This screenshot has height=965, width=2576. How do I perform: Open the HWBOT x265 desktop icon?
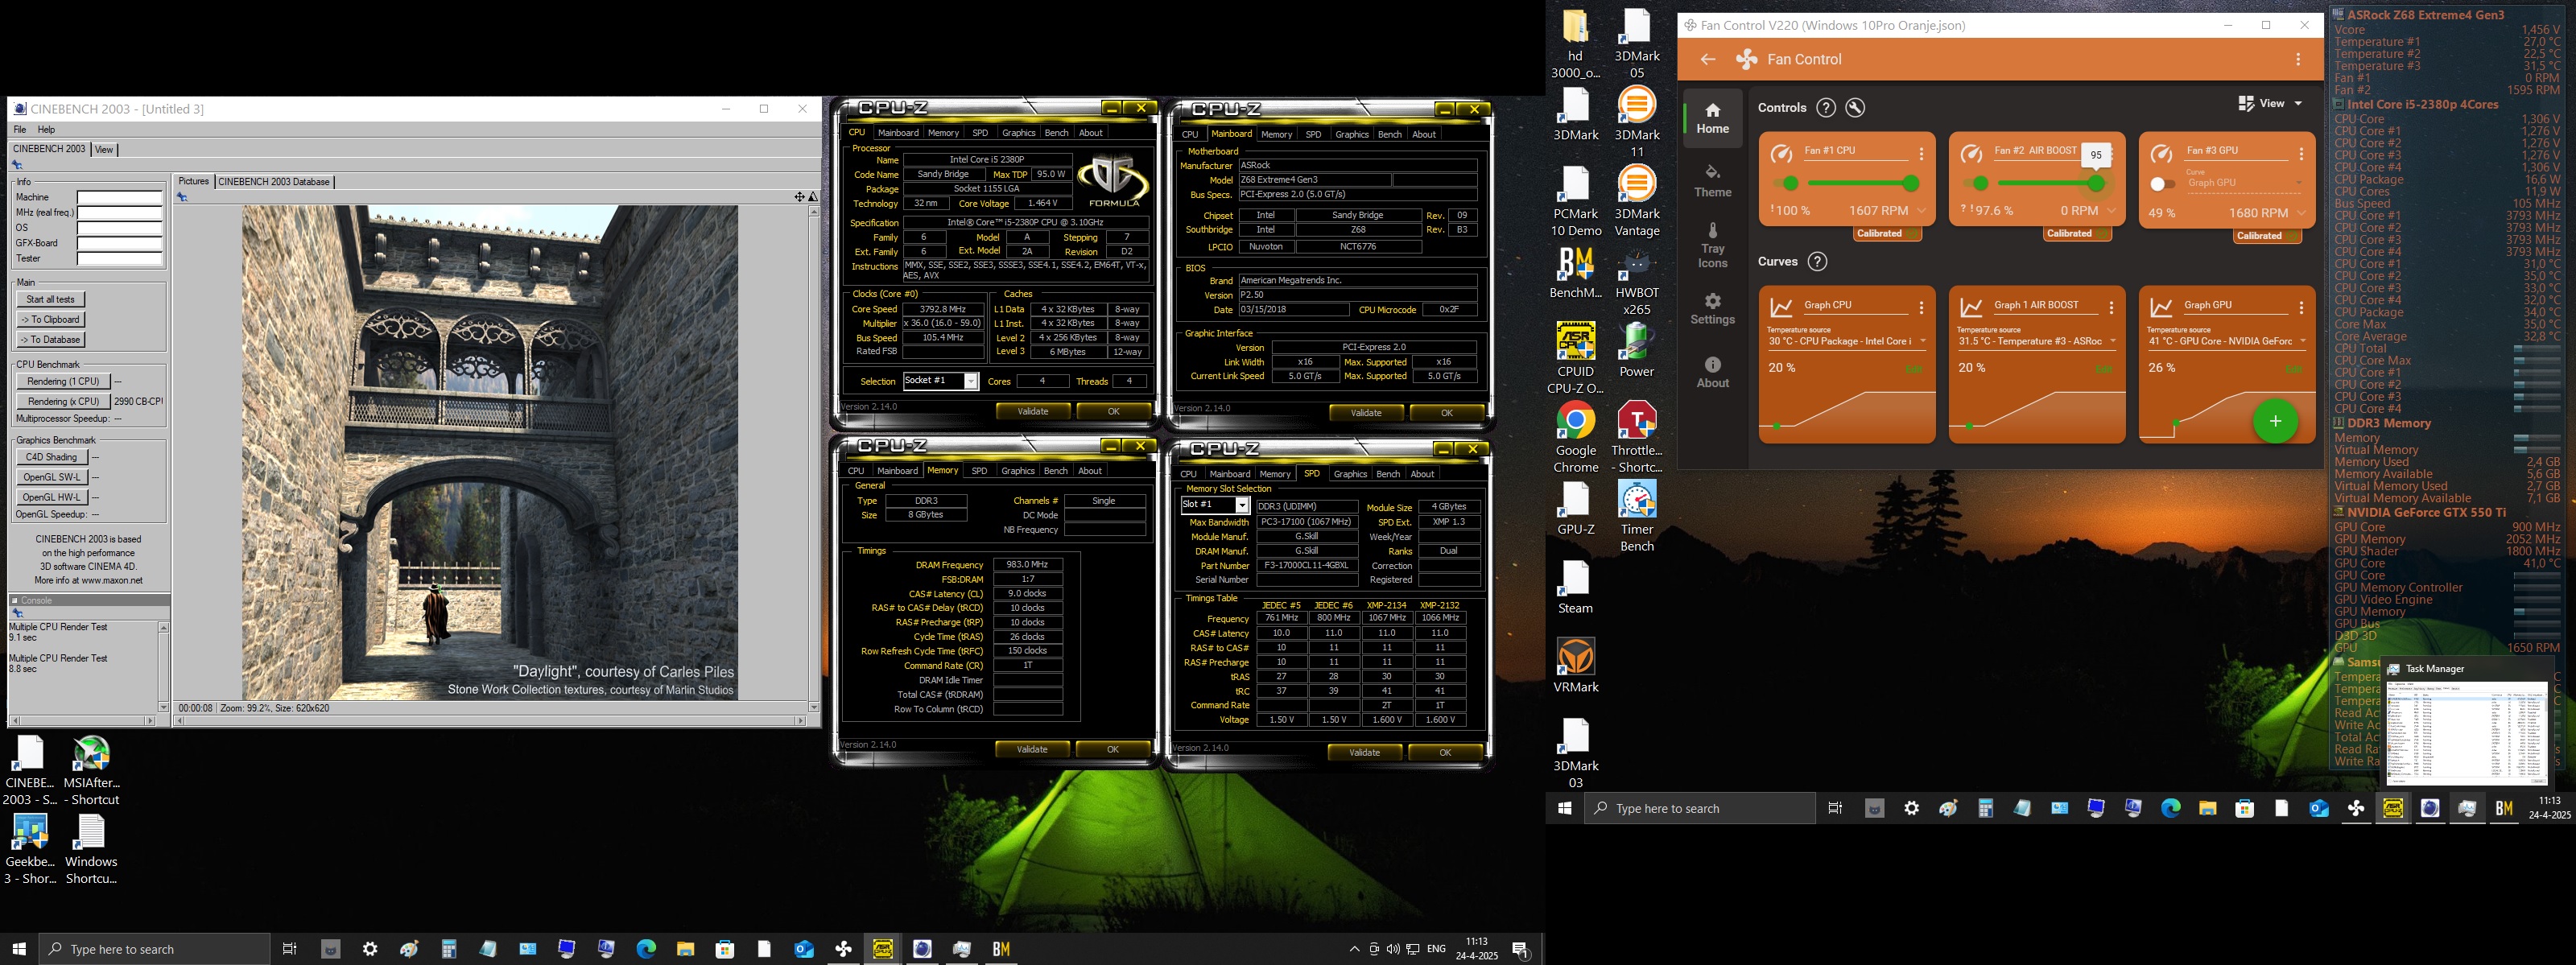pyautogui.click(x=1637, y=281)
